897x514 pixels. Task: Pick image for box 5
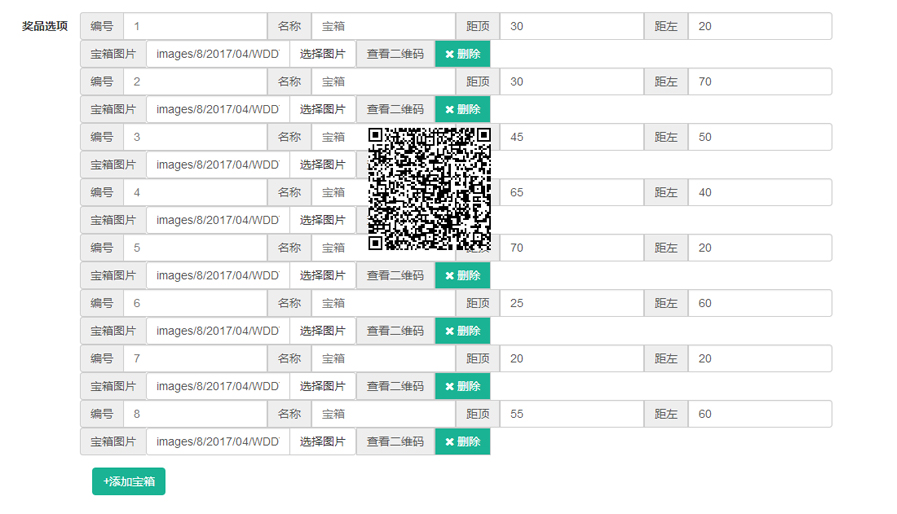[323, 275]
